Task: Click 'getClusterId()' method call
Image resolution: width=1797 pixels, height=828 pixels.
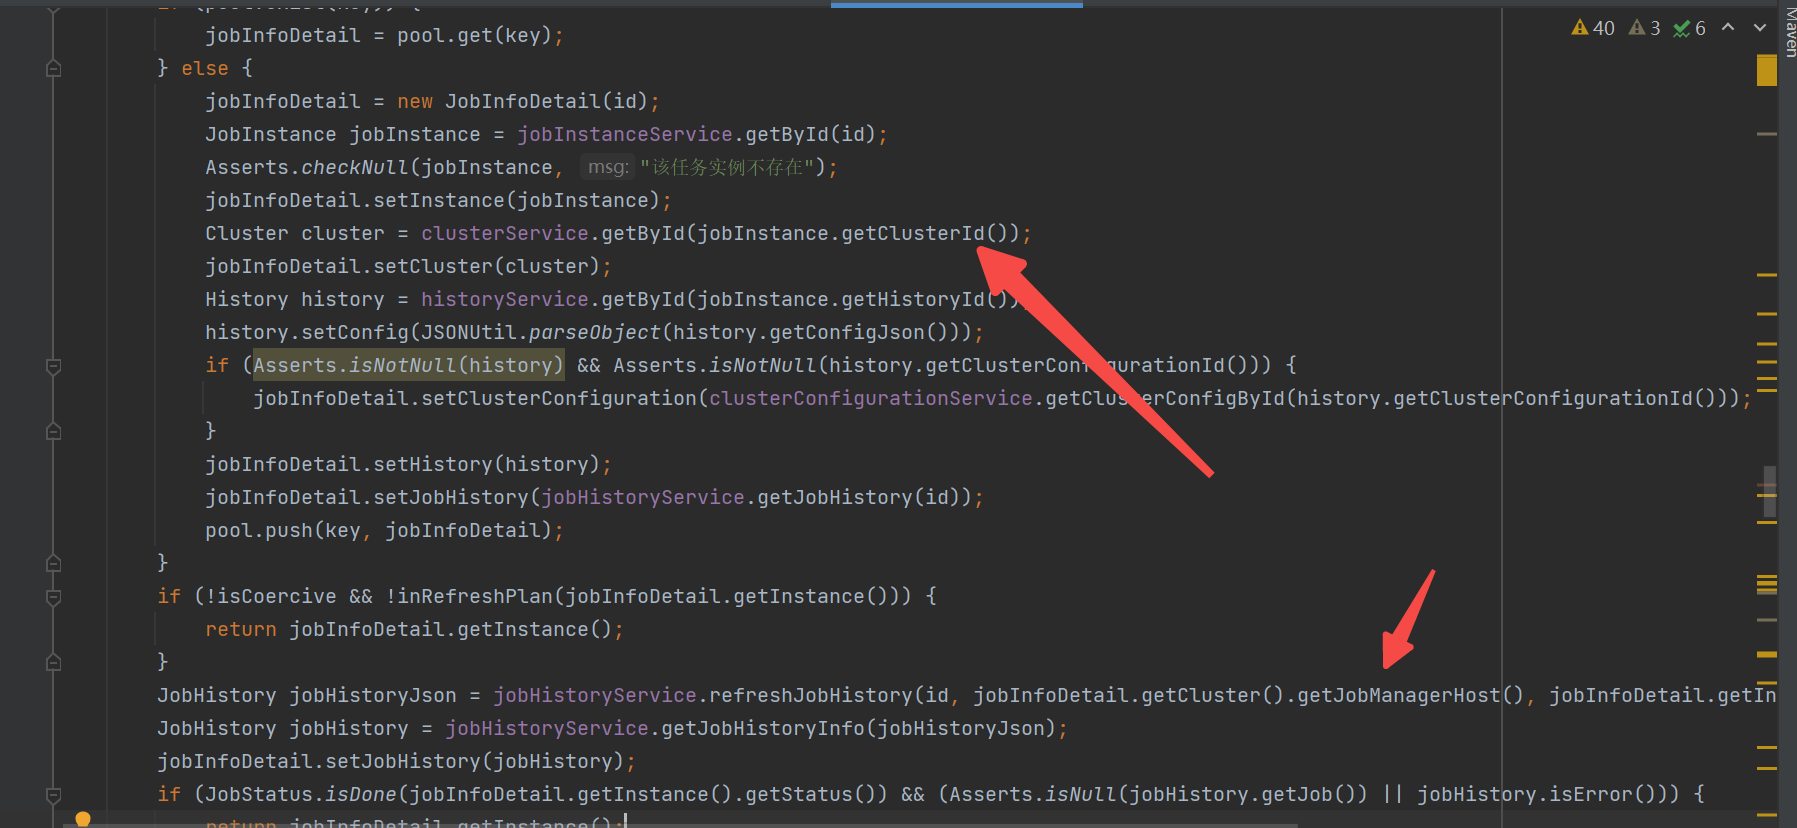Action: point(924,233)
